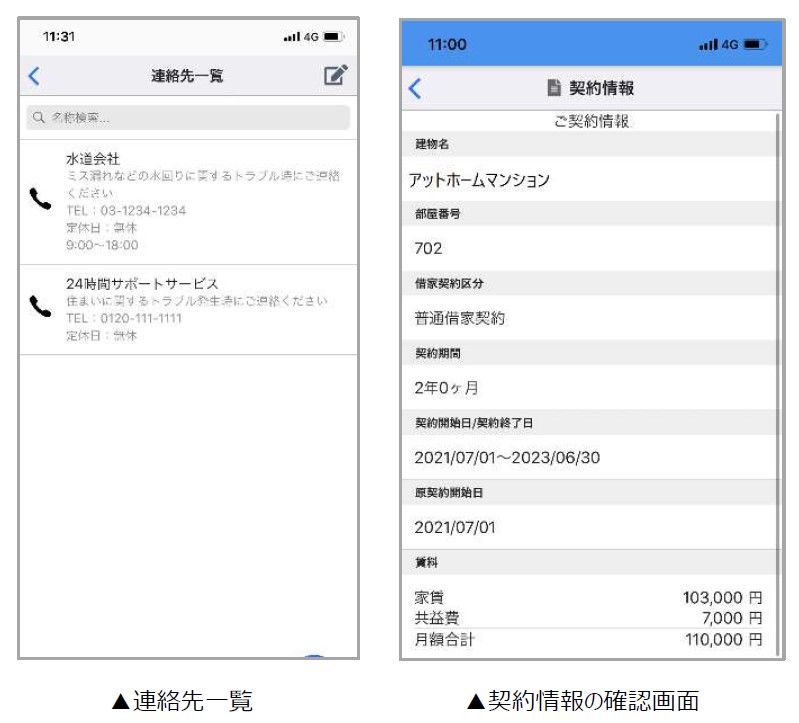Tap the 11:31 clock
799x723 pixels.
point(59,37)
